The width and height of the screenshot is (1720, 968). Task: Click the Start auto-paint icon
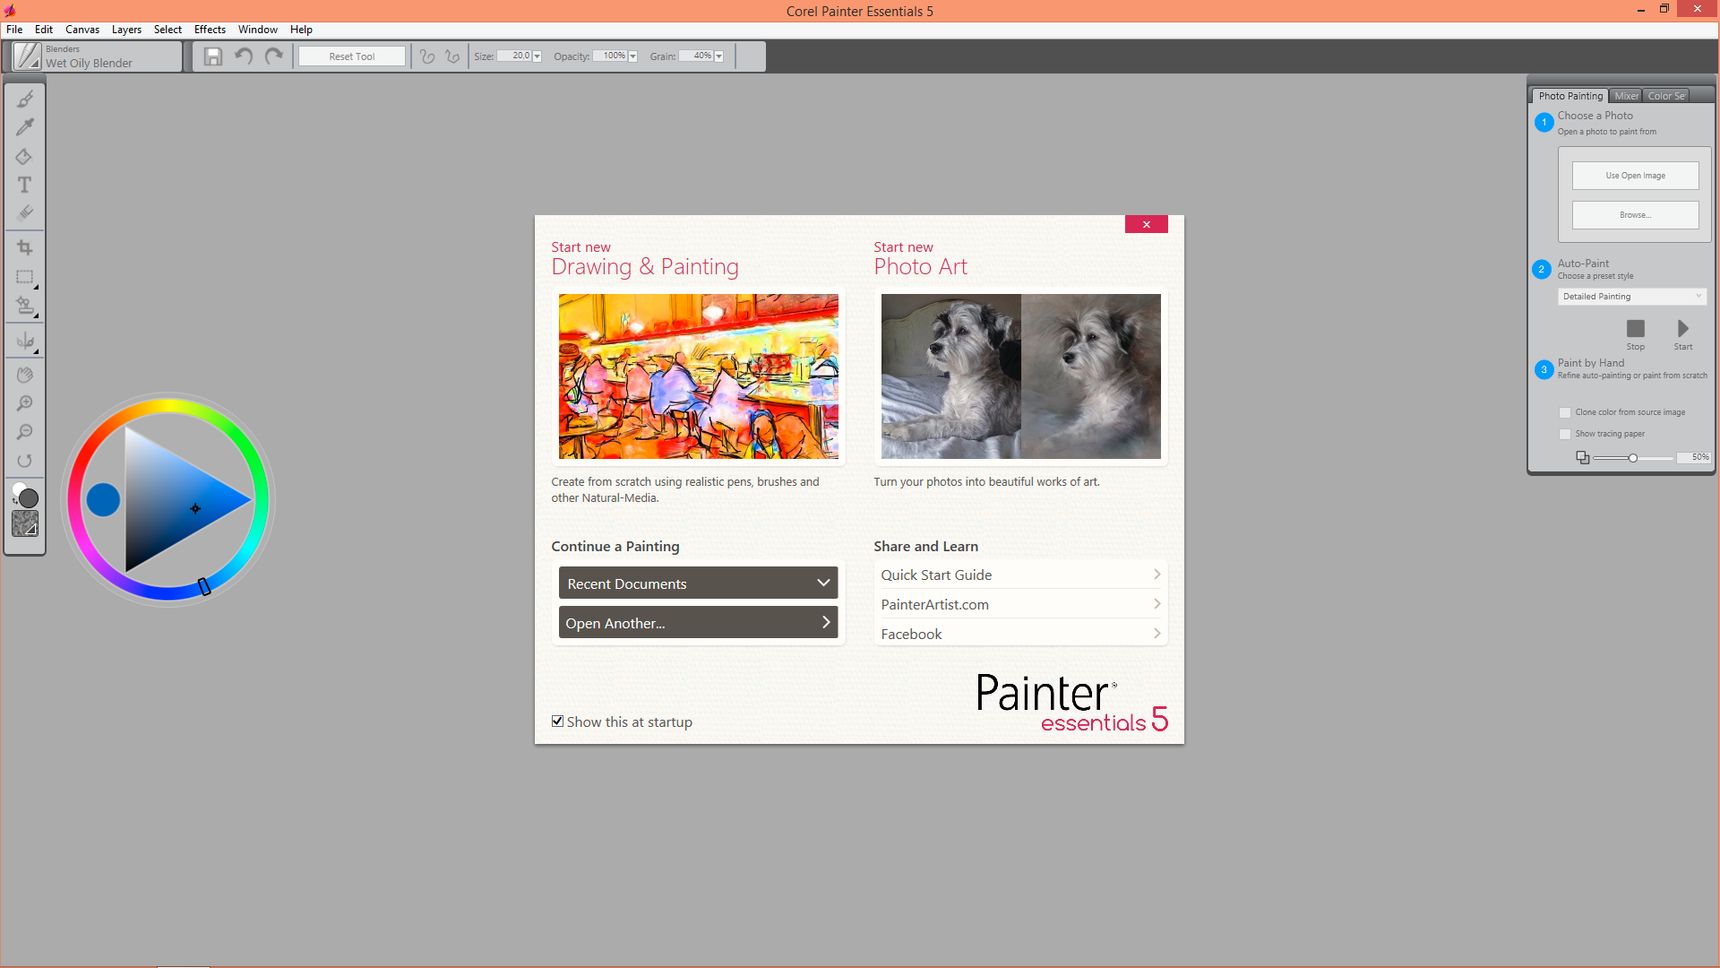[x=1683, y=329]
